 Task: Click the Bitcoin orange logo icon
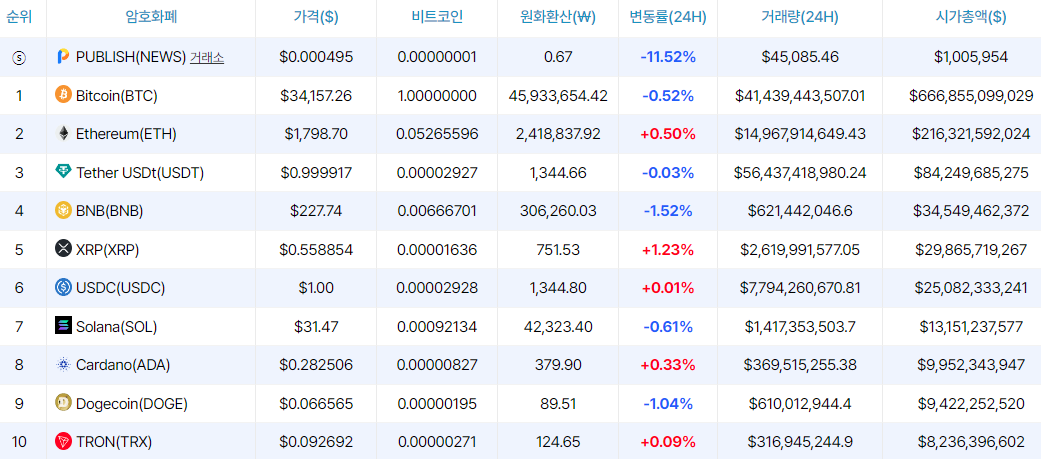coord(63,96)
